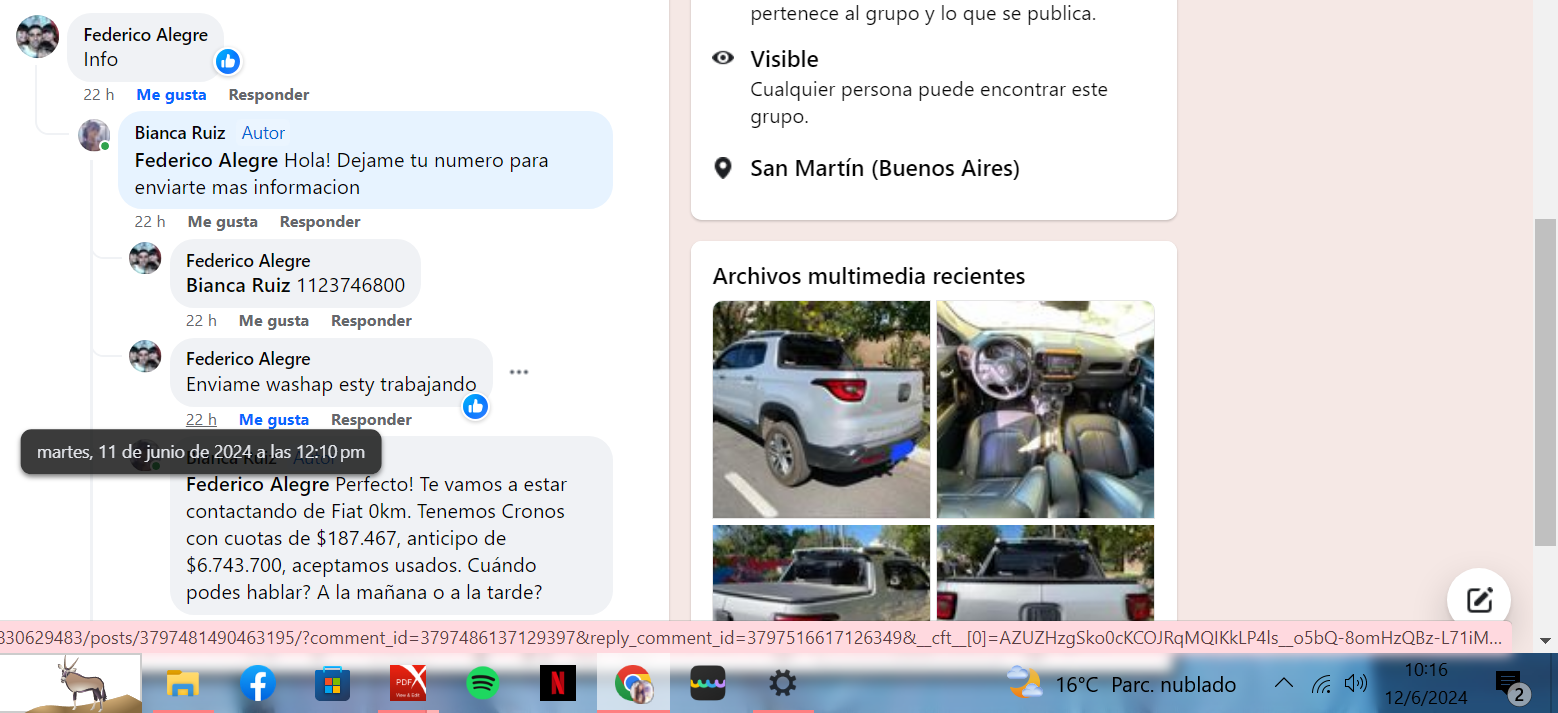Click Federico Alegre's avatar beside washap reply
The width and height of the screenshot is (1558, 713).
pyautogui.click(x=145, y=356)
